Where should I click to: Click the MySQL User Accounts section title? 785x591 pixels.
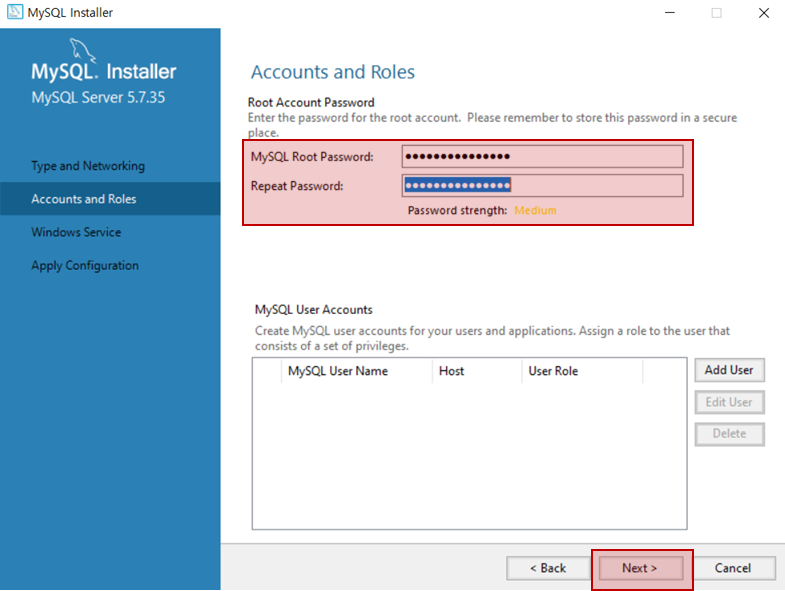click(313, 310)
